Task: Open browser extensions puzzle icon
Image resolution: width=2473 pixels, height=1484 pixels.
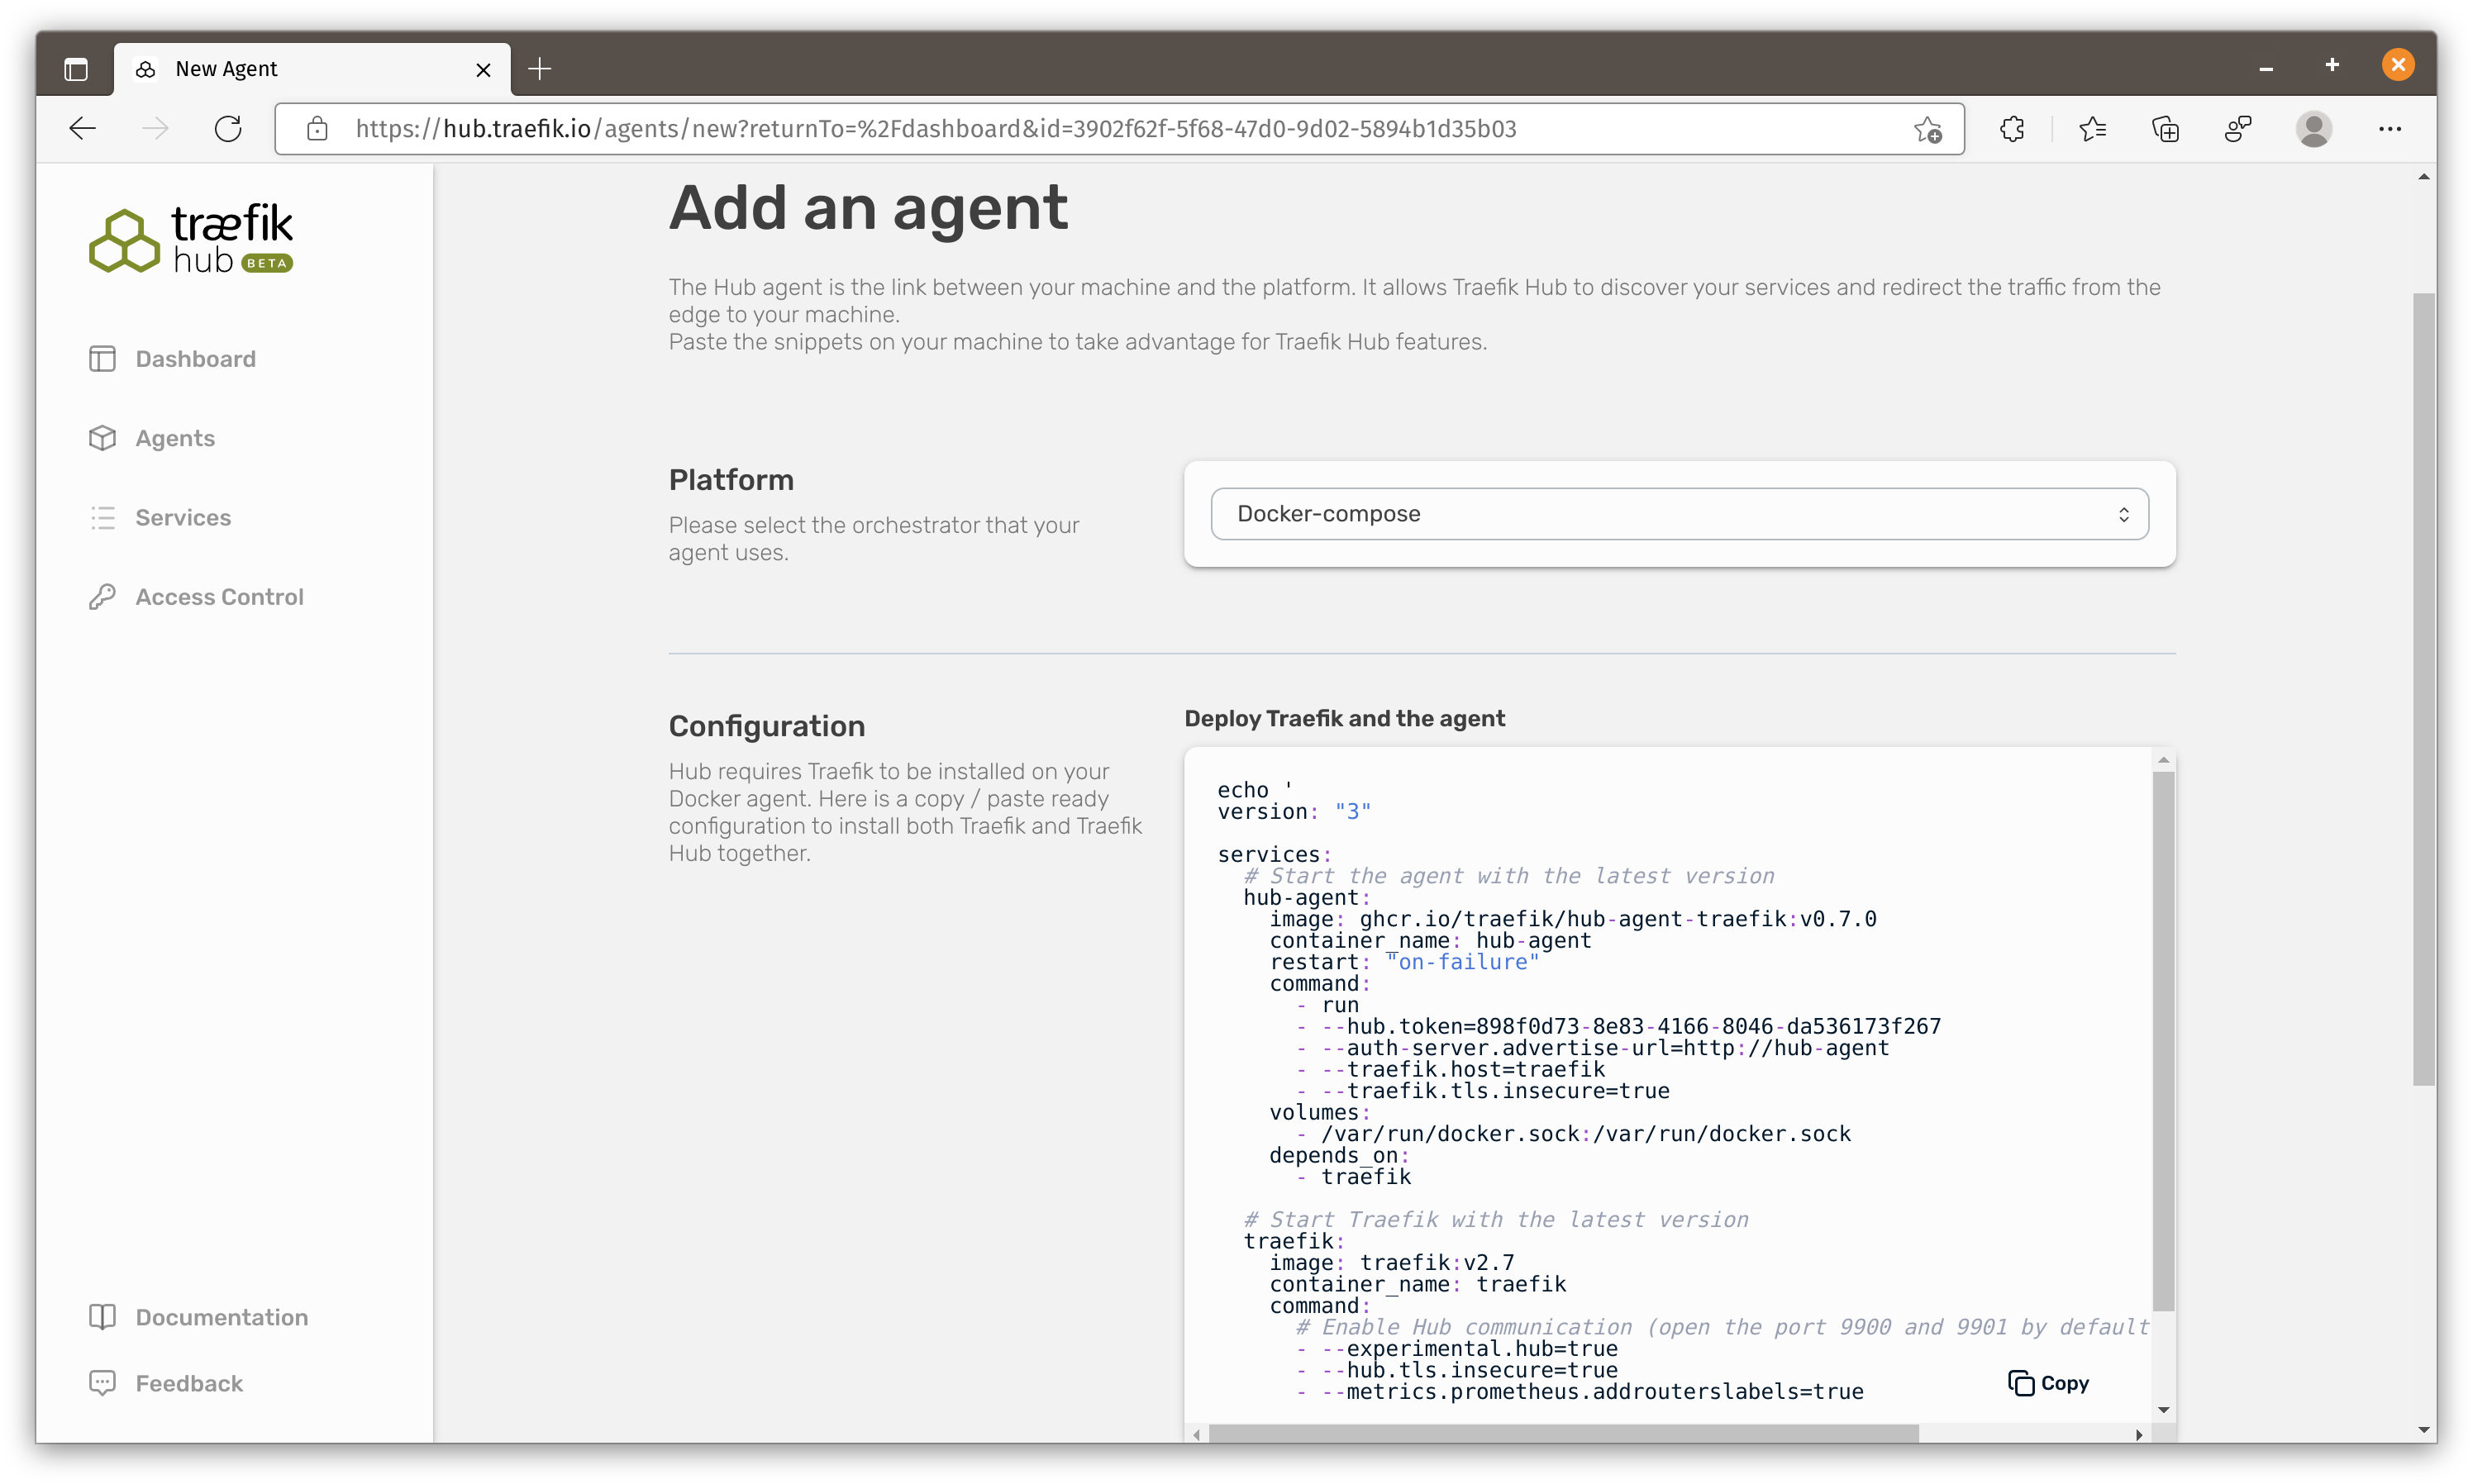Action: (2012, 129)
